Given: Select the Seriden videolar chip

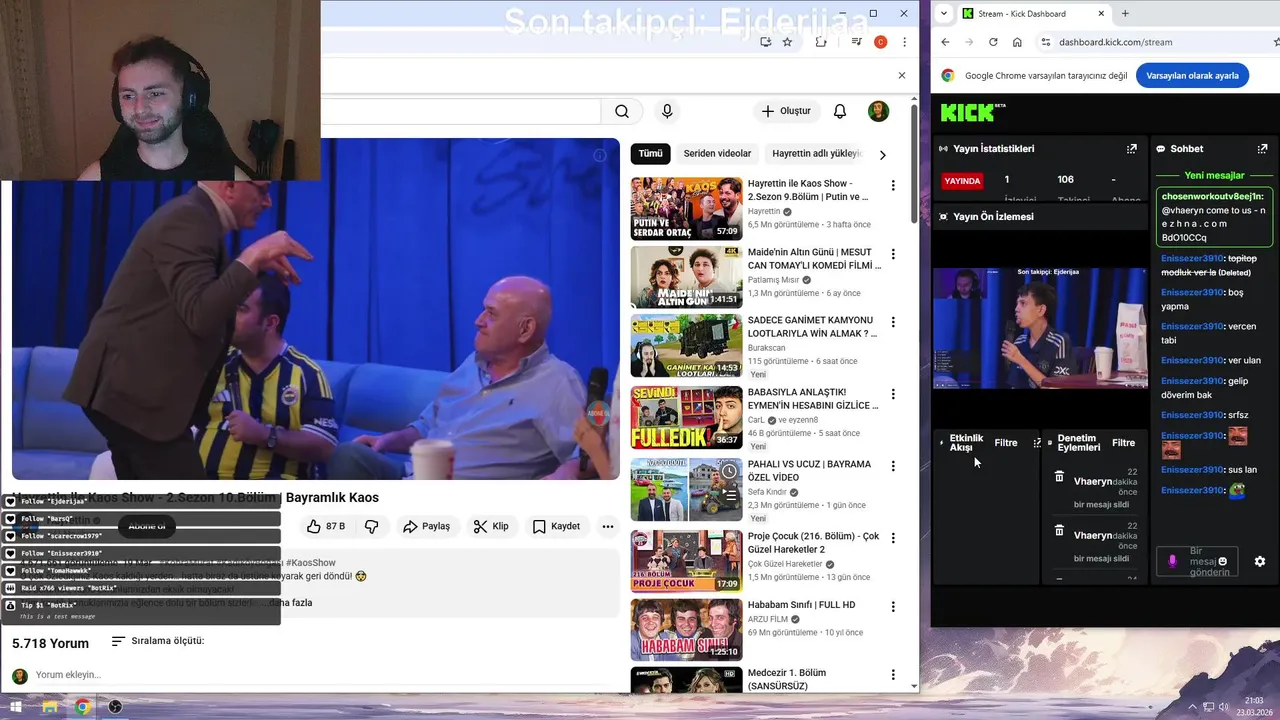Looking at the screenshot, I should pyautogui.click(x=717, y=154).
